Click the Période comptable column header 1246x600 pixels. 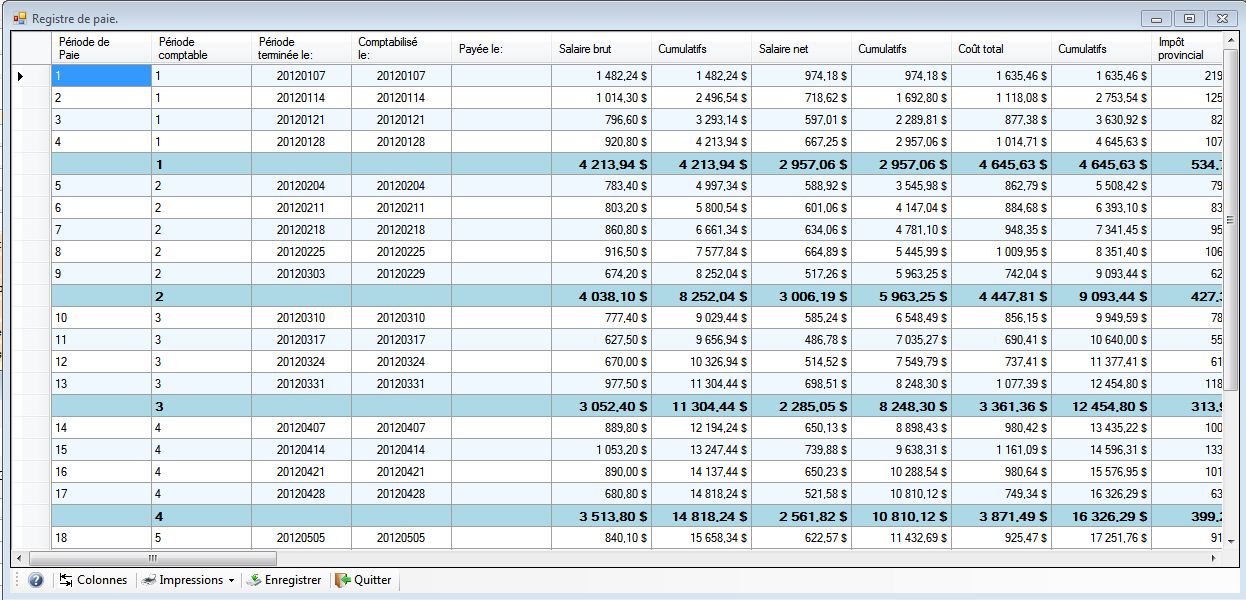click(x=201, y=48)
